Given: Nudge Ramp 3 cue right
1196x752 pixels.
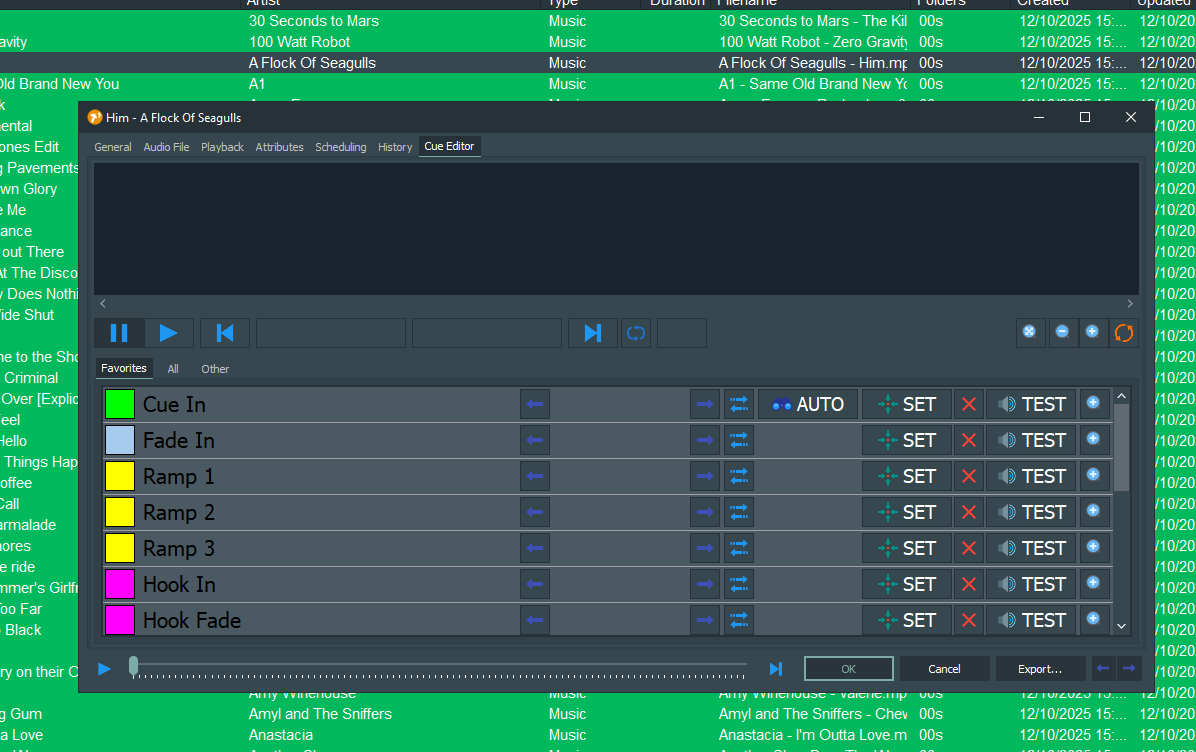Looking at the screenshot, I should pyautogui.click(x=705, y=548).
